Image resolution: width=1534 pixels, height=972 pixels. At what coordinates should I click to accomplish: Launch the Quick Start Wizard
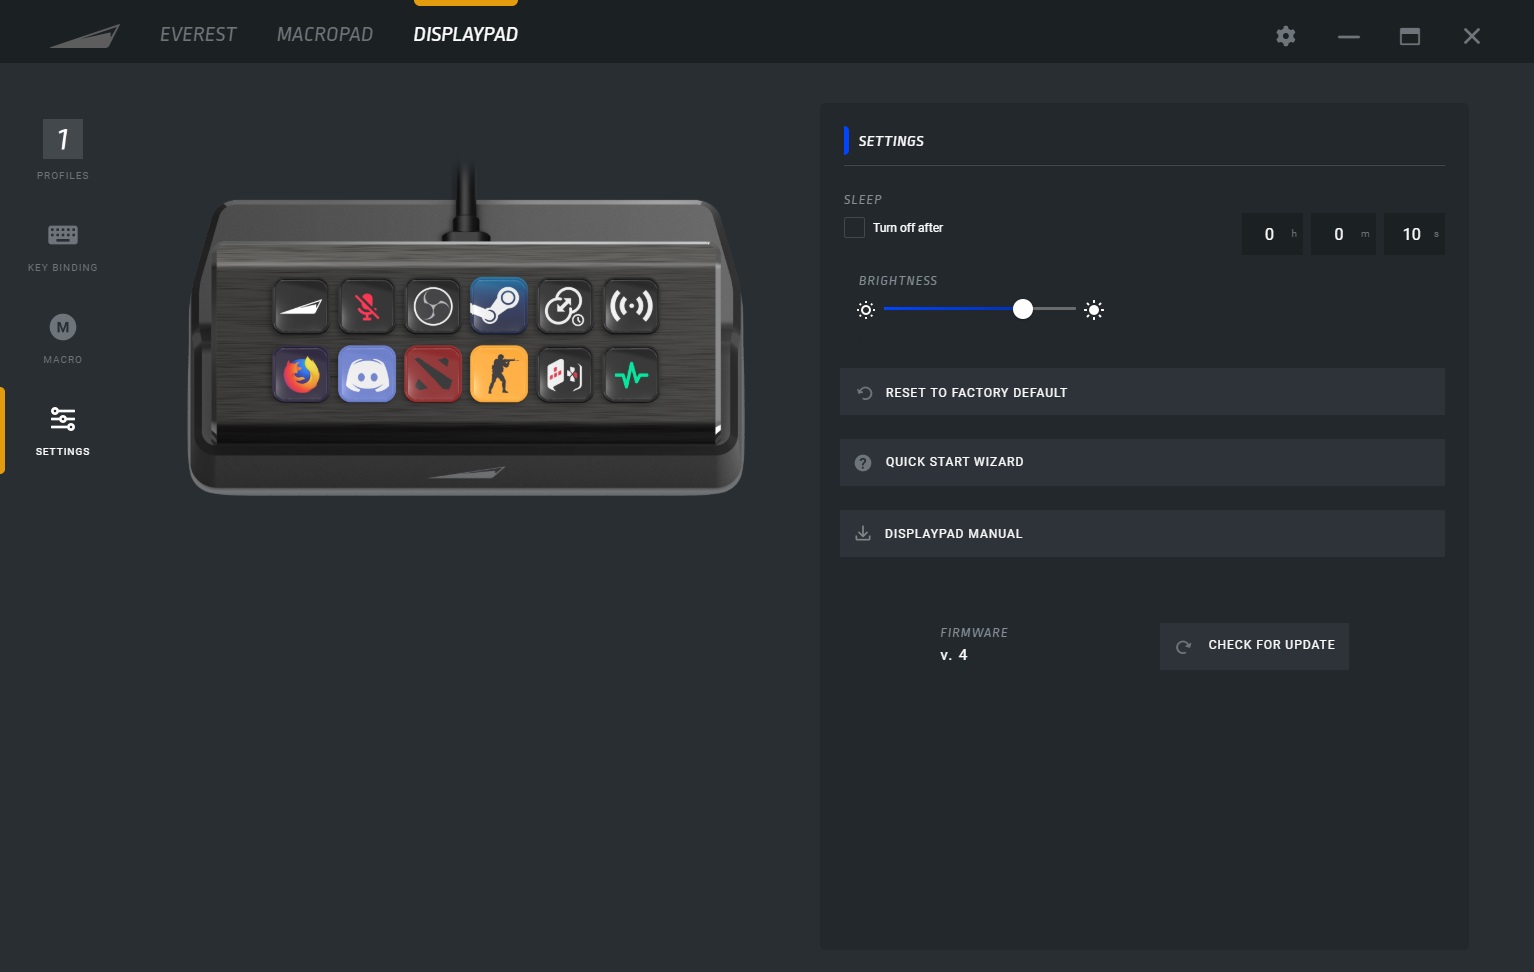(x=1142, y=462)
